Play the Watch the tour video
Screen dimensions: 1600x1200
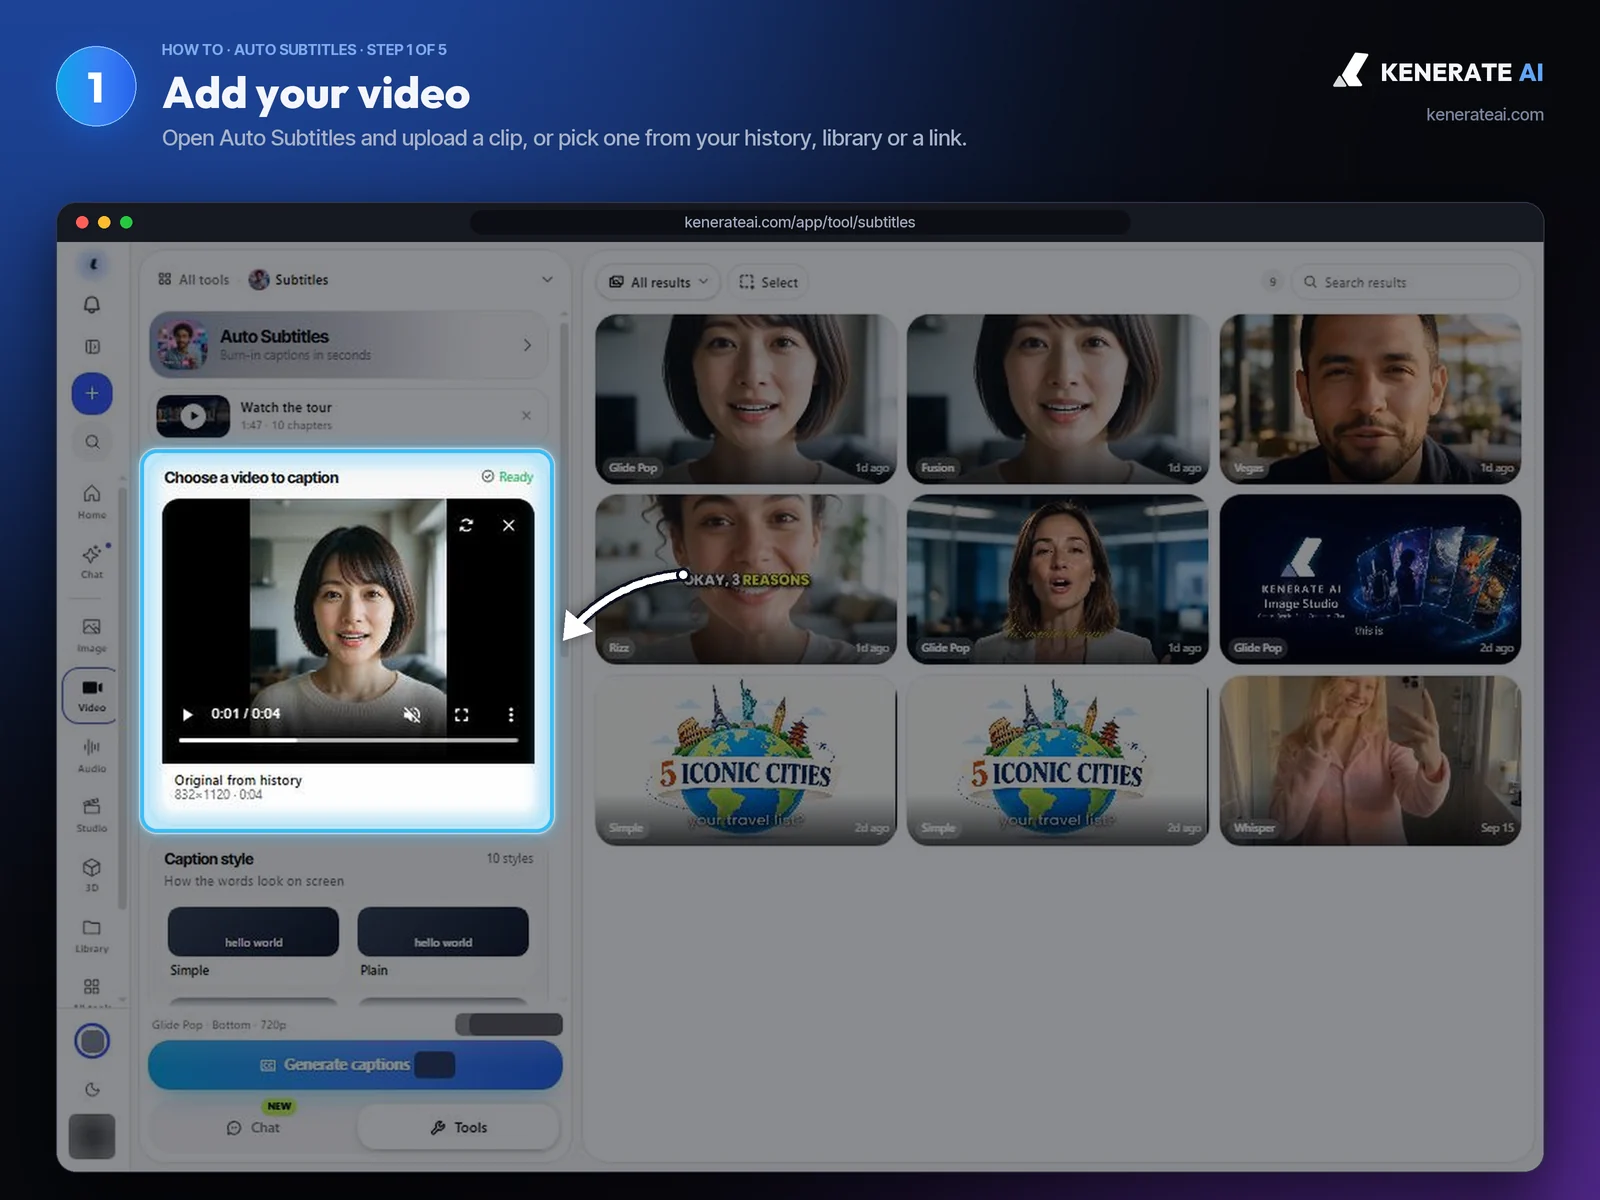(x=193, y=416)
